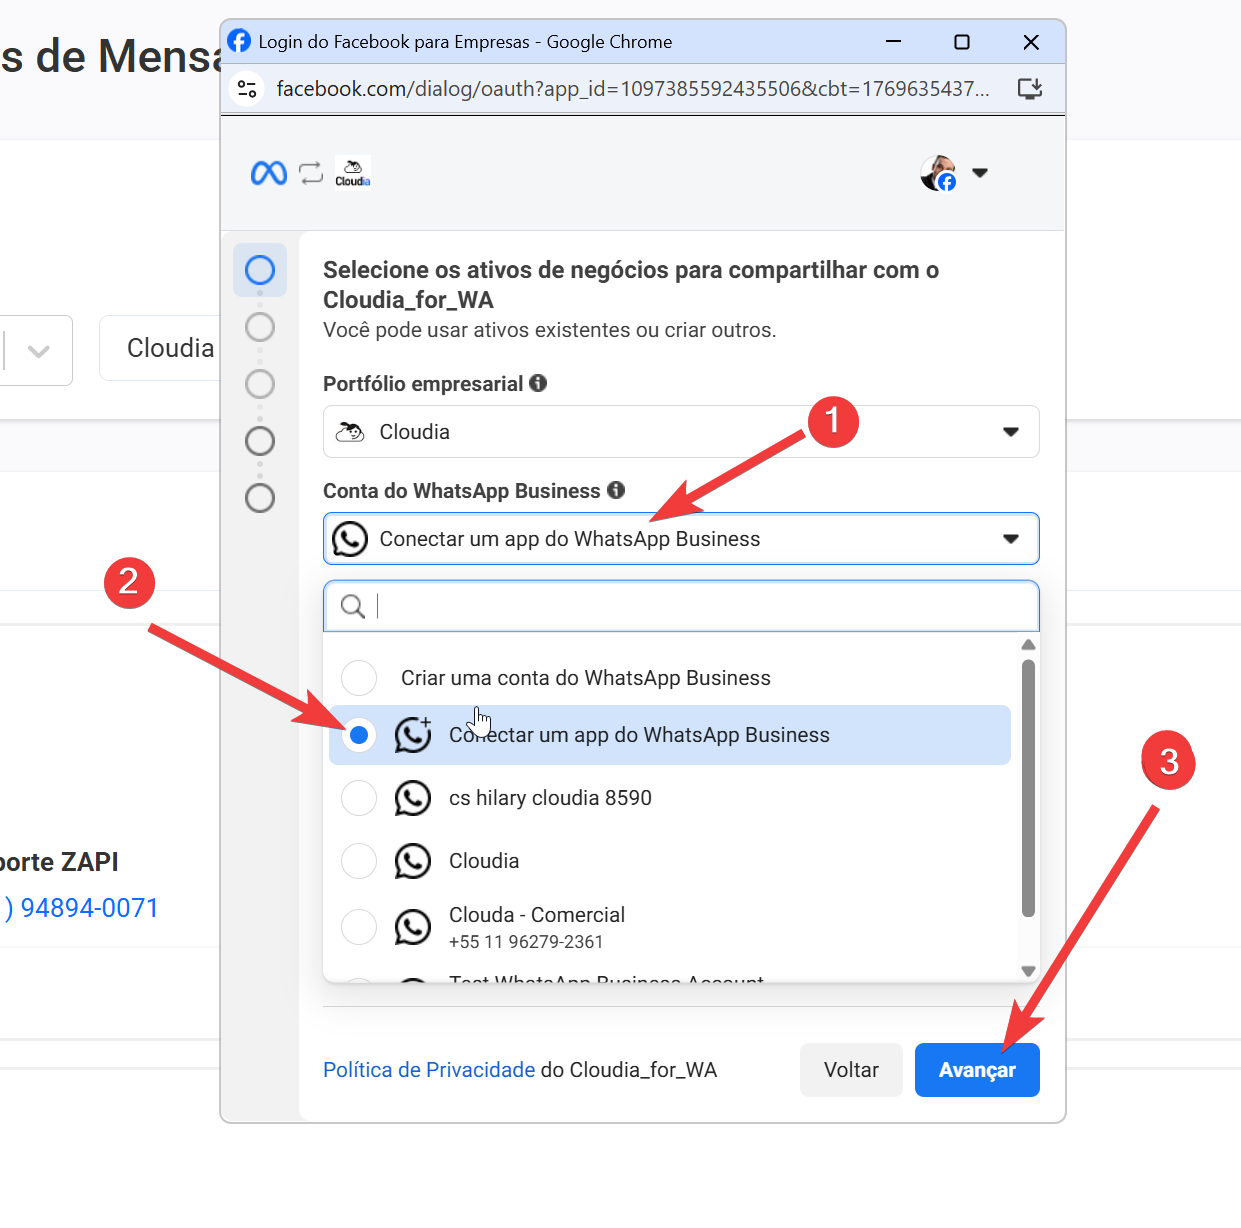Select radio for cs hilary cloudia 8590
Screen dimensions: 1241x1228
tap(359, 798)
